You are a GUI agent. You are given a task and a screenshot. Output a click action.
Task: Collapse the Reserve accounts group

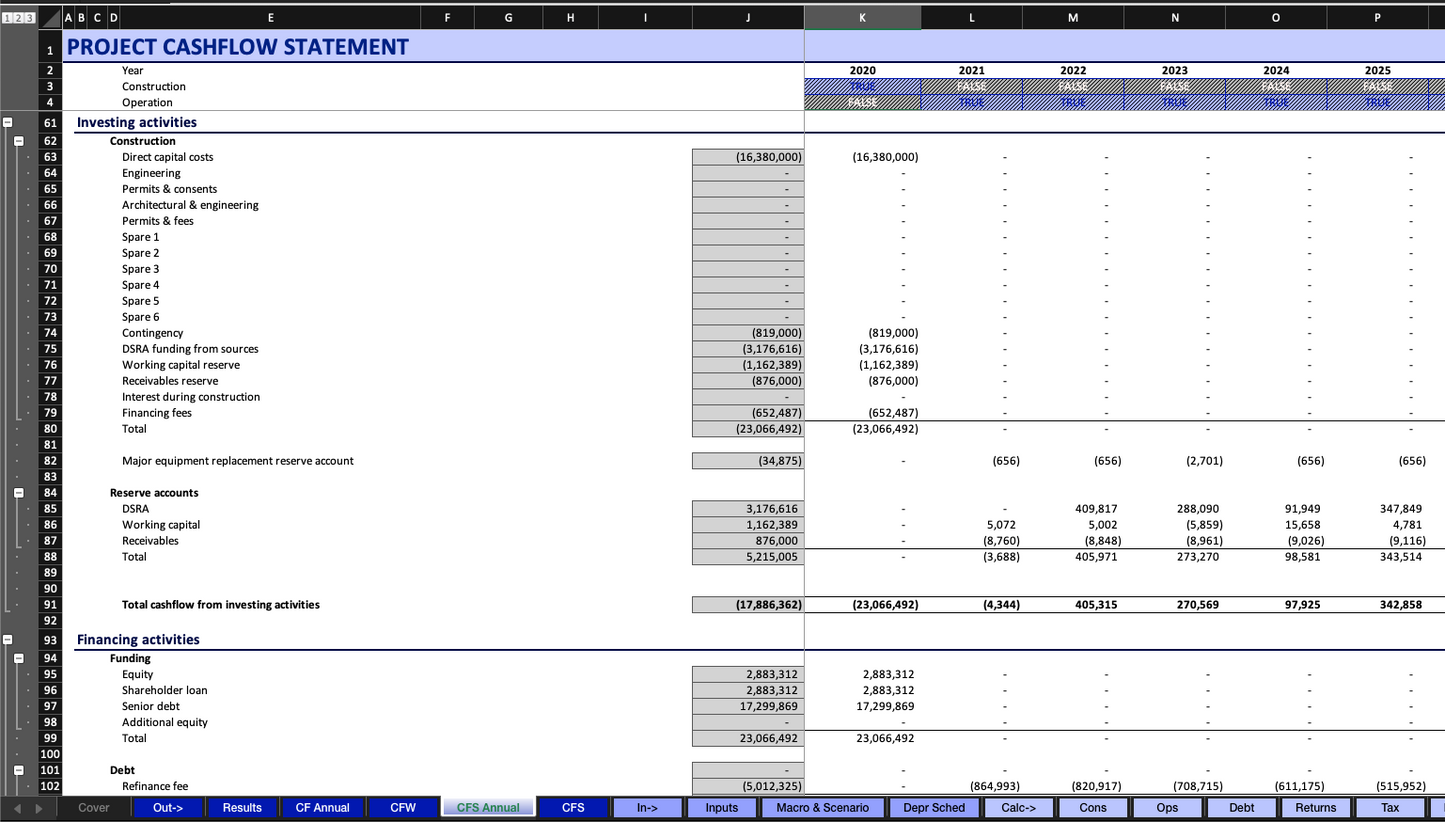click(x=19, y=493)
